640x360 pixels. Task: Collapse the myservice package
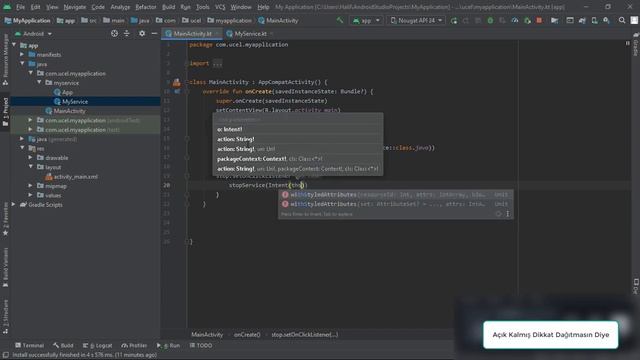pyautogui.click(x=40, y=82)
